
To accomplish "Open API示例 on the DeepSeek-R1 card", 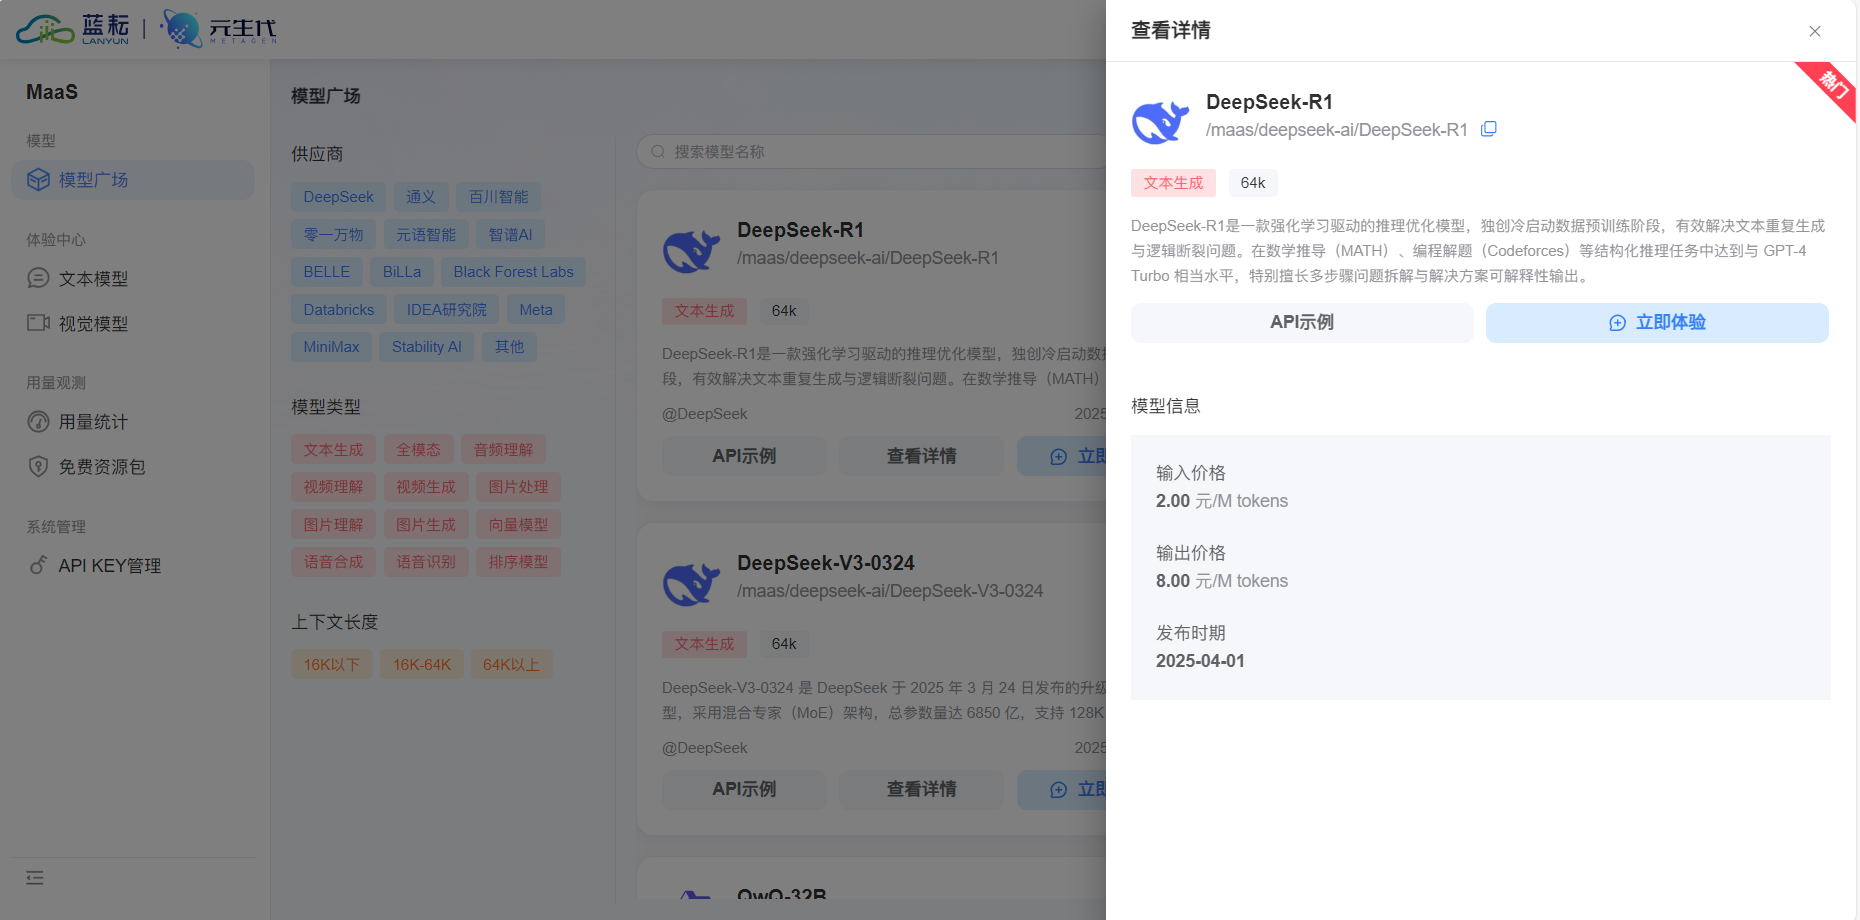I will pos(744,456).
